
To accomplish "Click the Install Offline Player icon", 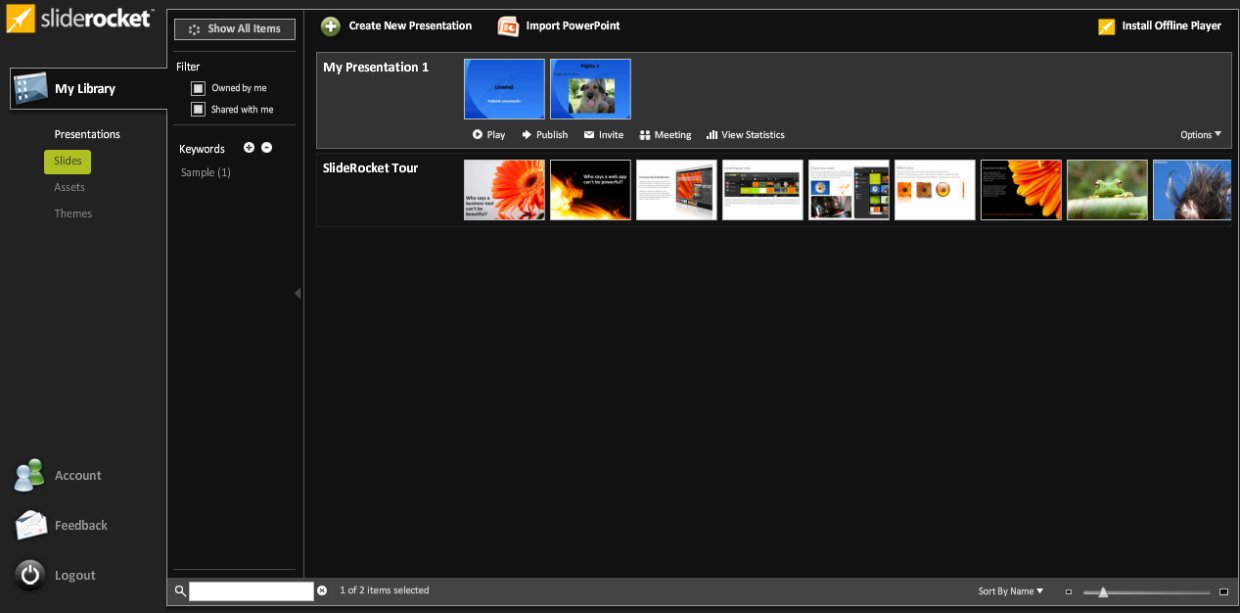I will tap(1106, 27).
